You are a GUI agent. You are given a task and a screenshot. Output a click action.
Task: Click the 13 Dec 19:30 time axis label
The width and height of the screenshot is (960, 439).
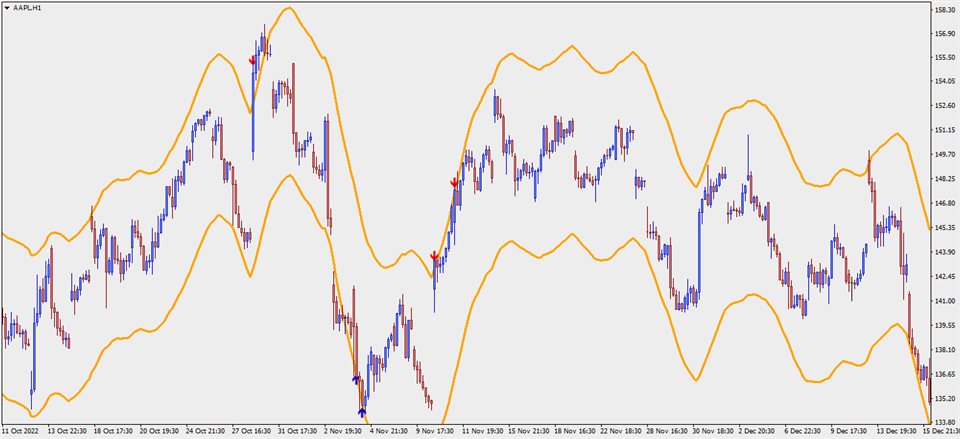click(x=896, y=431)
